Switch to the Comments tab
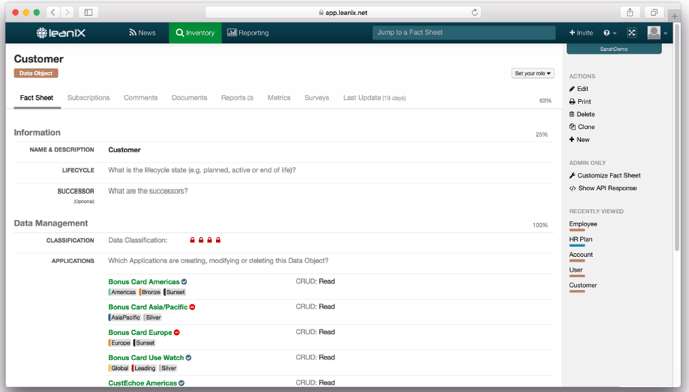The image size is (689, 392). (x=141, y=98)
